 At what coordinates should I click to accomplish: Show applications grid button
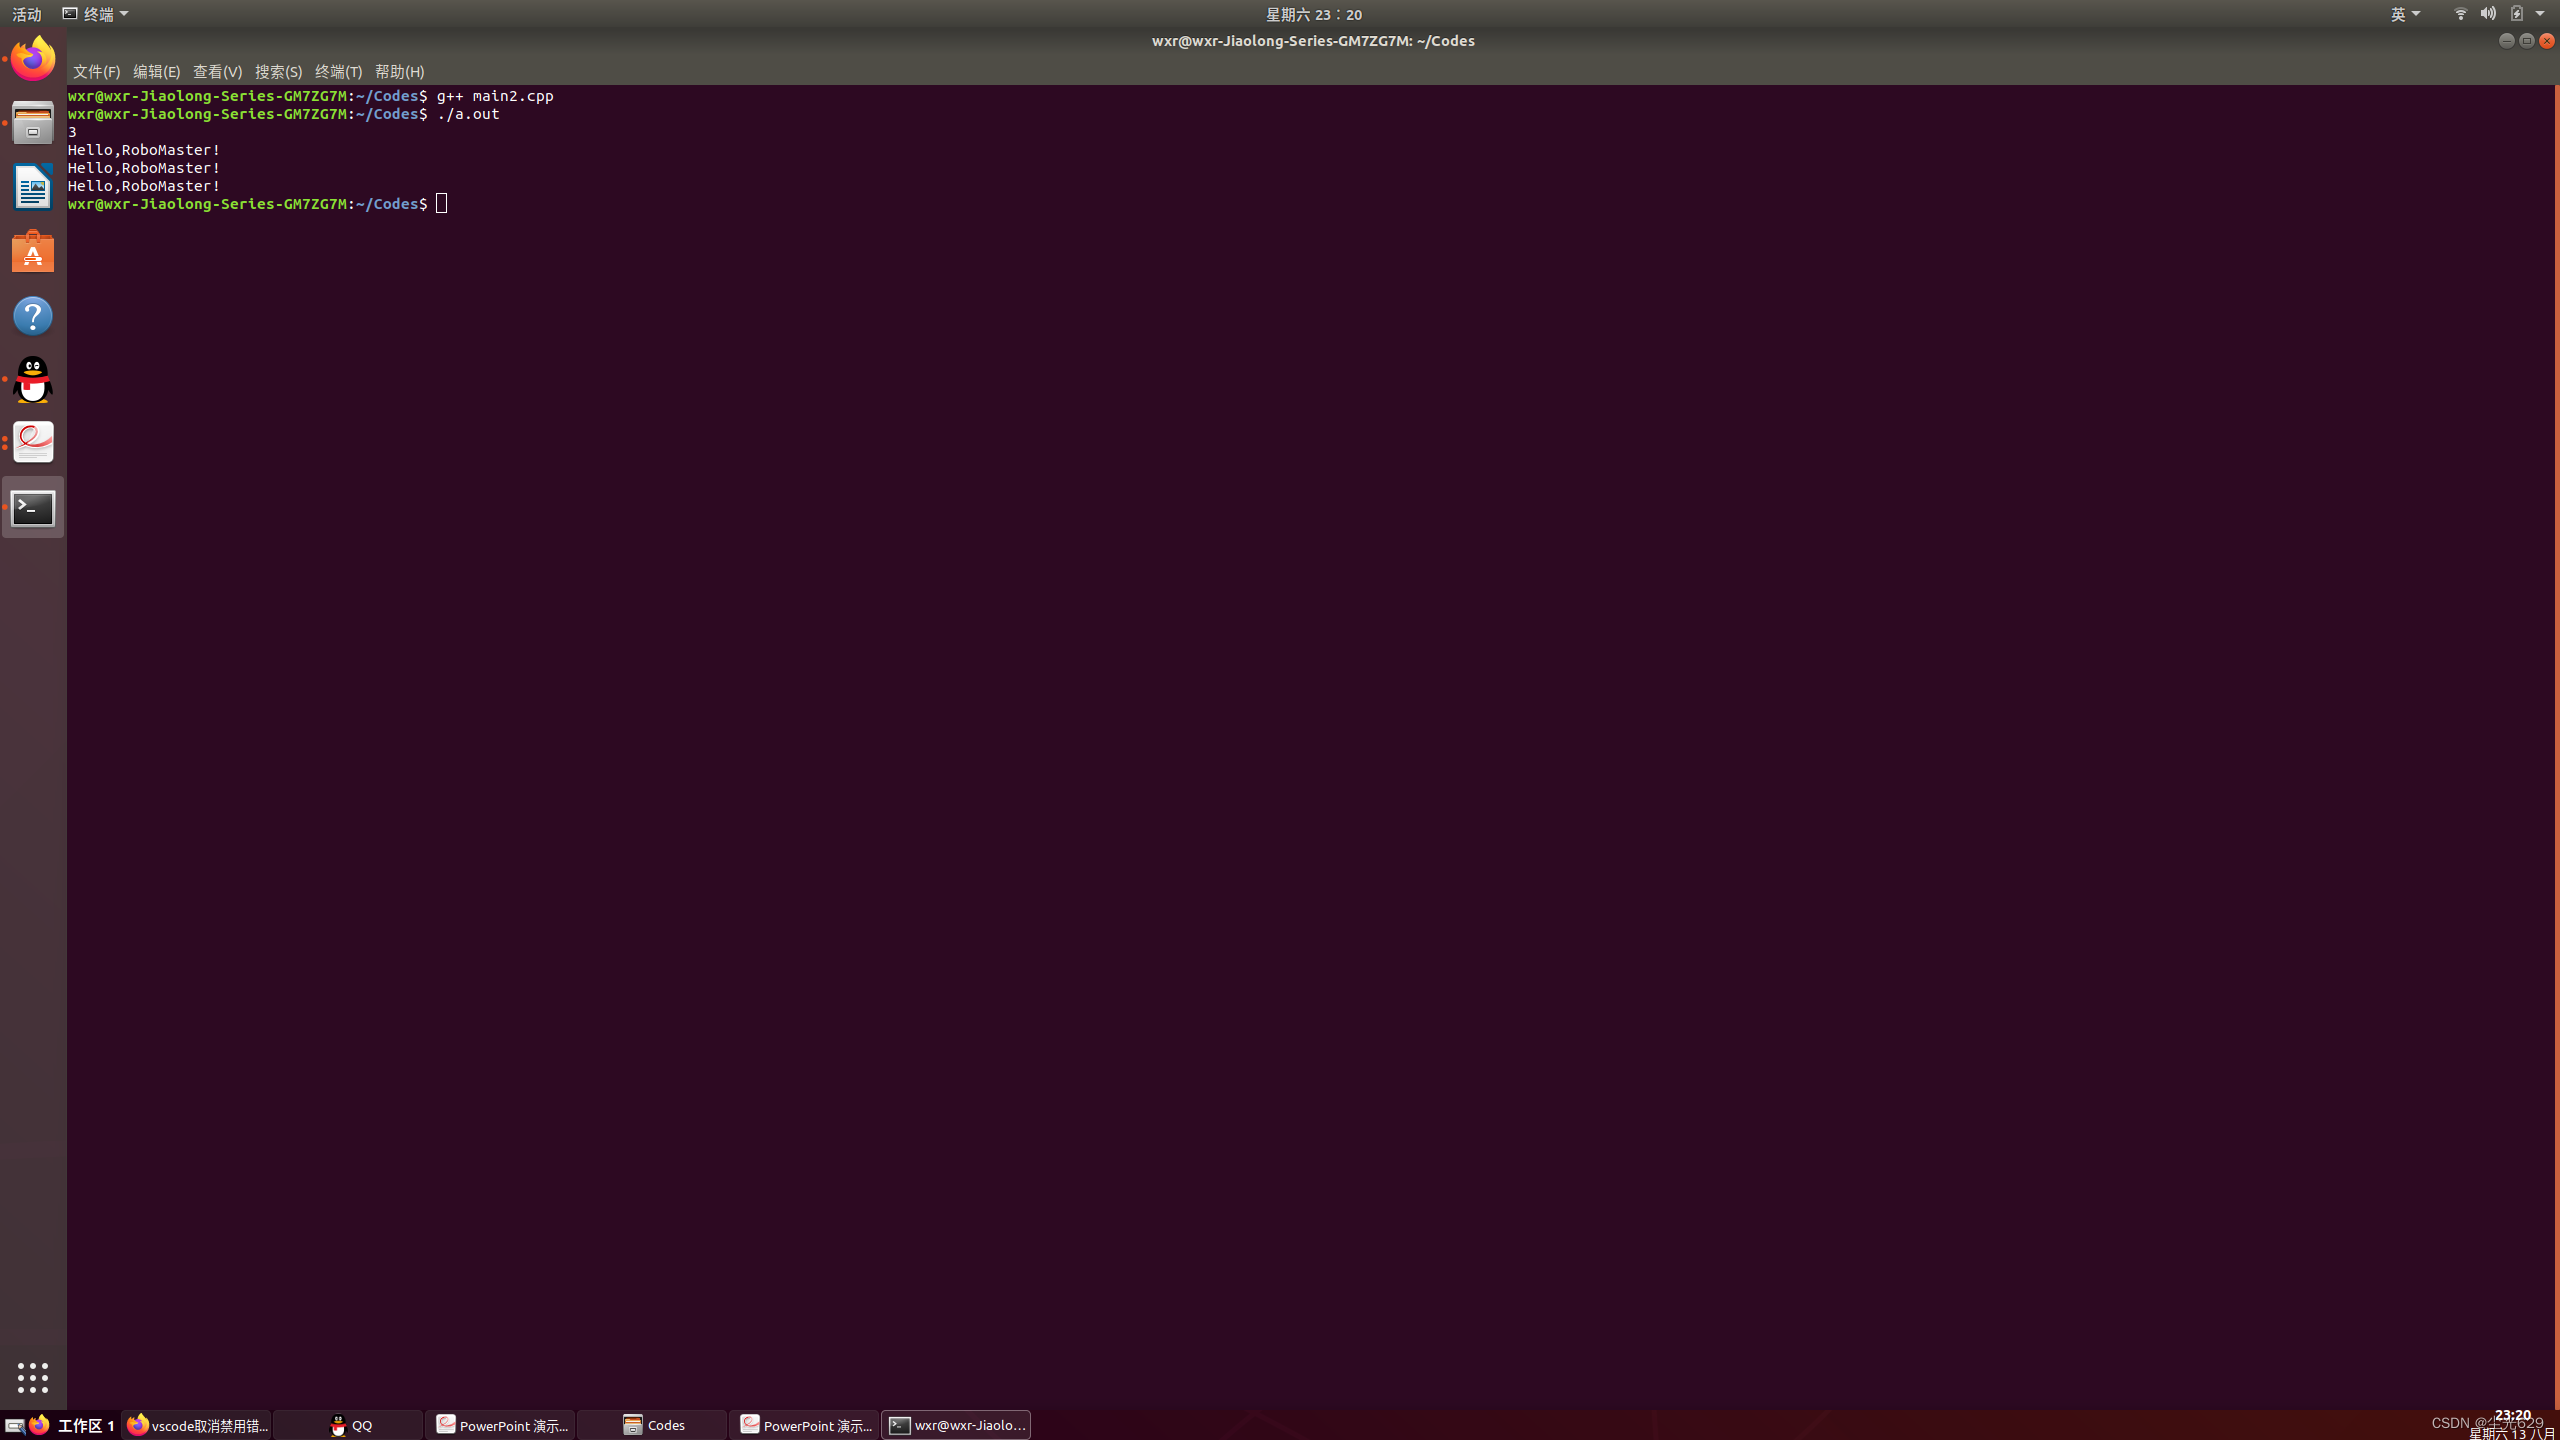pyautogui.click(x=33, y=1378)
